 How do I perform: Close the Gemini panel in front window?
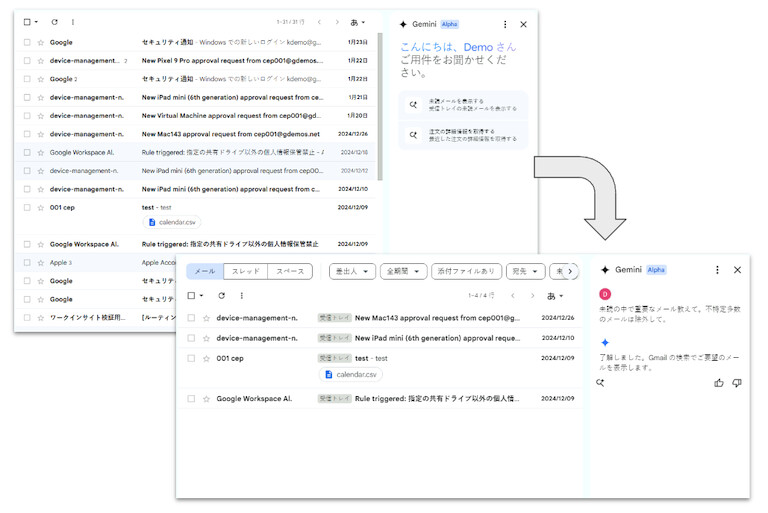(737, 270)
